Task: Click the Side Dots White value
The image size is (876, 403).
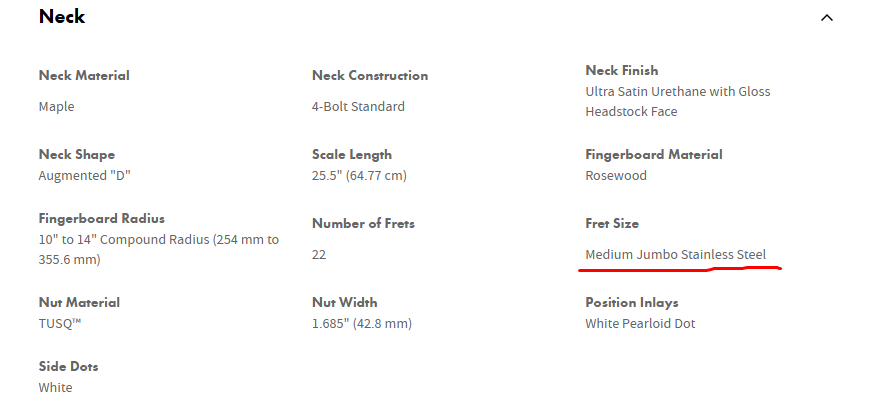Action: pyautogui.click(x=55, y=387)
